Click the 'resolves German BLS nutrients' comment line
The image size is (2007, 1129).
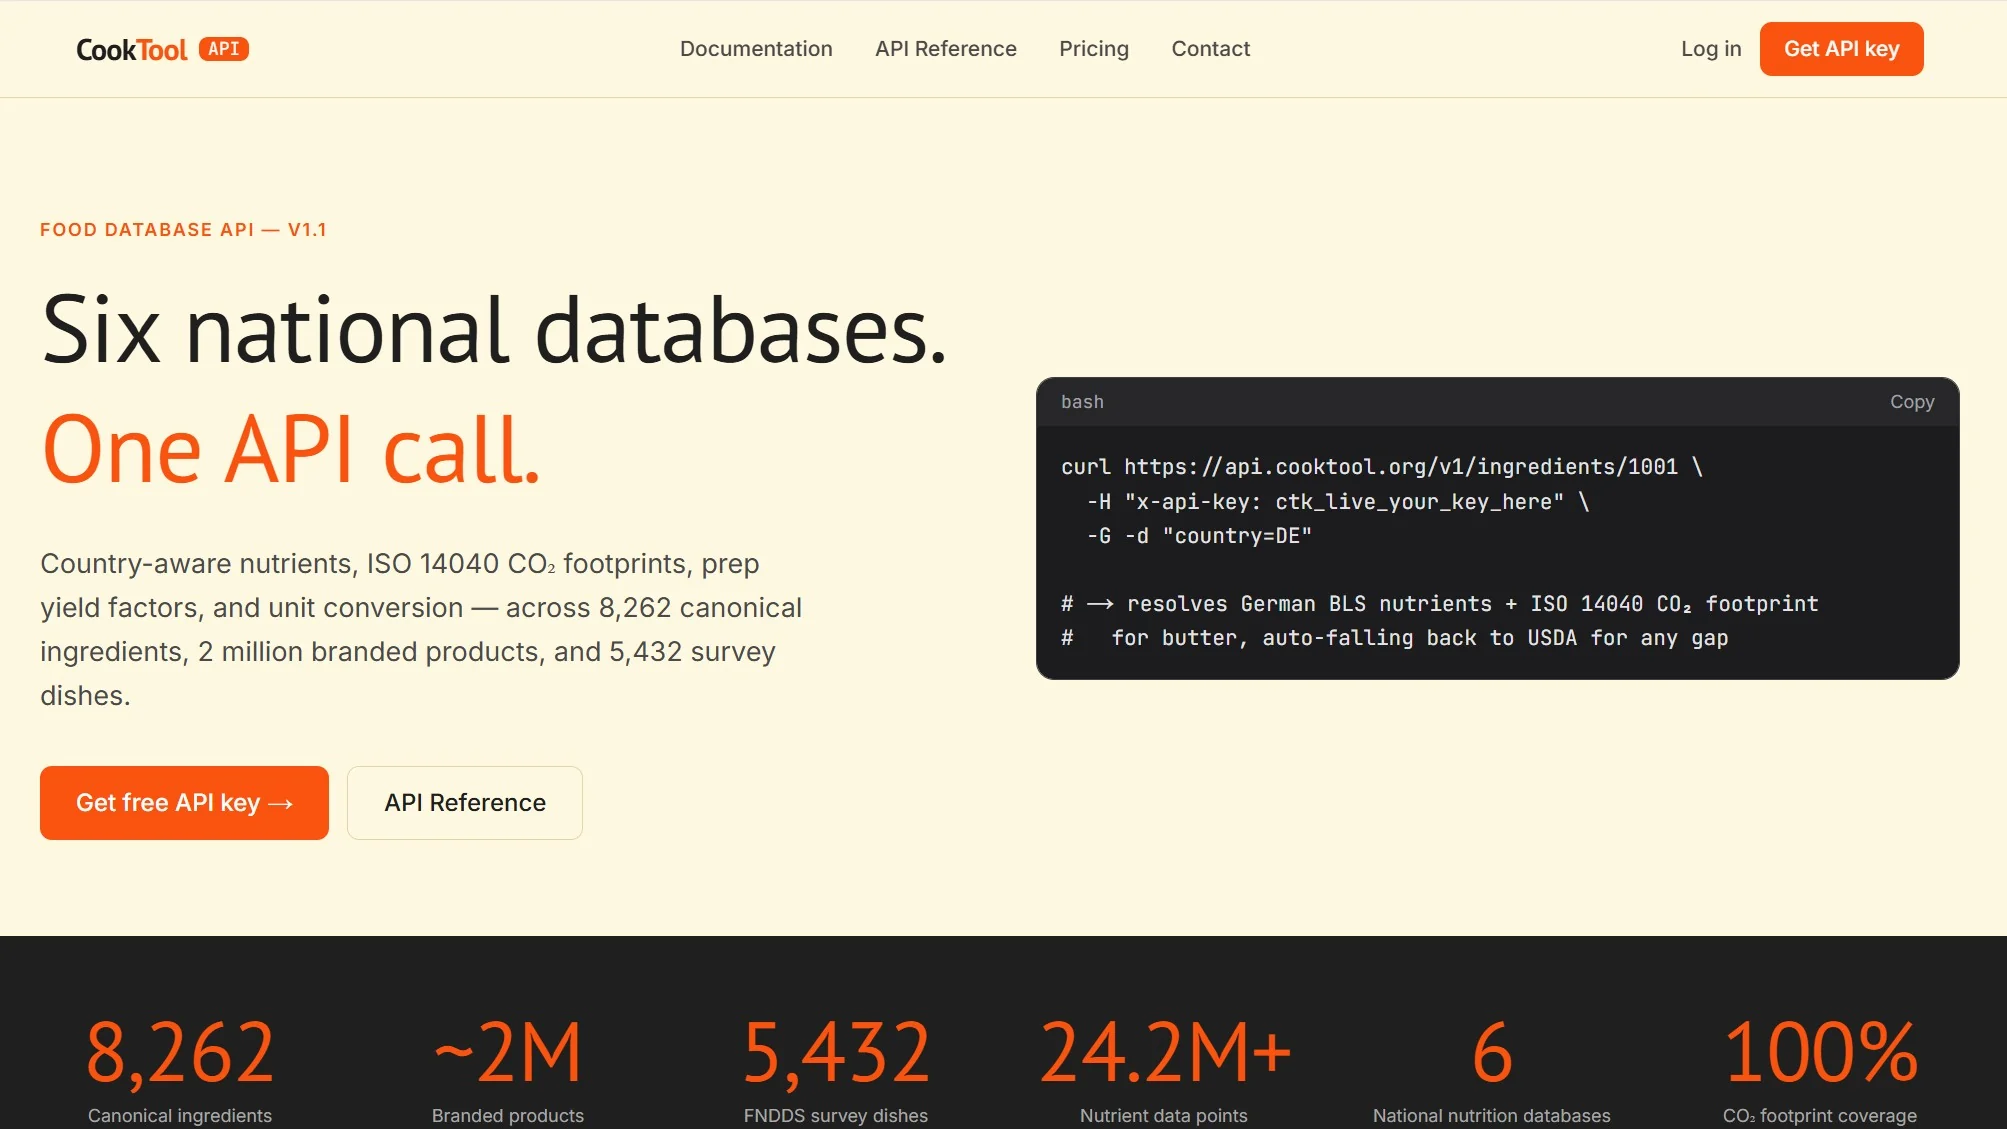[1439, 604]
